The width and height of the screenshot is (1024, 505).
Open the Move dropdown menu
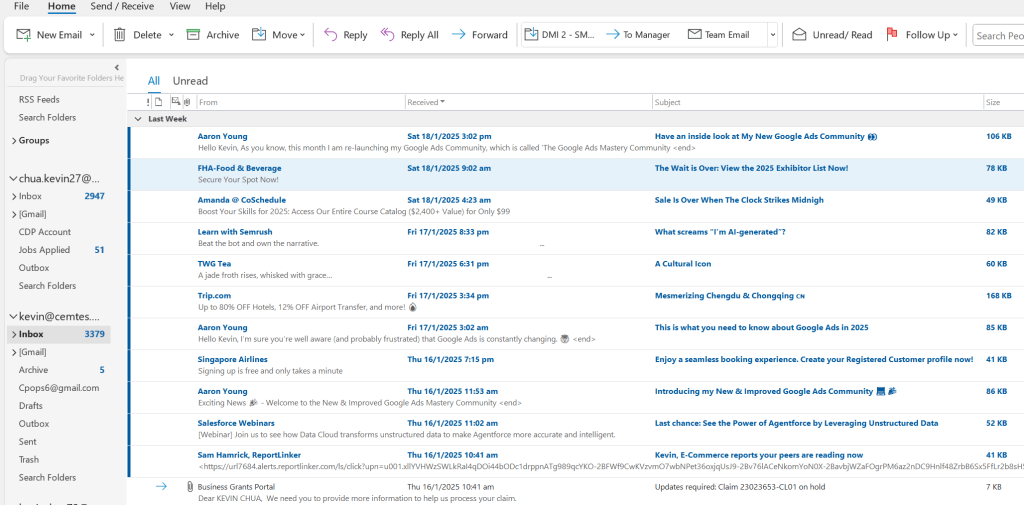(302, 35)
